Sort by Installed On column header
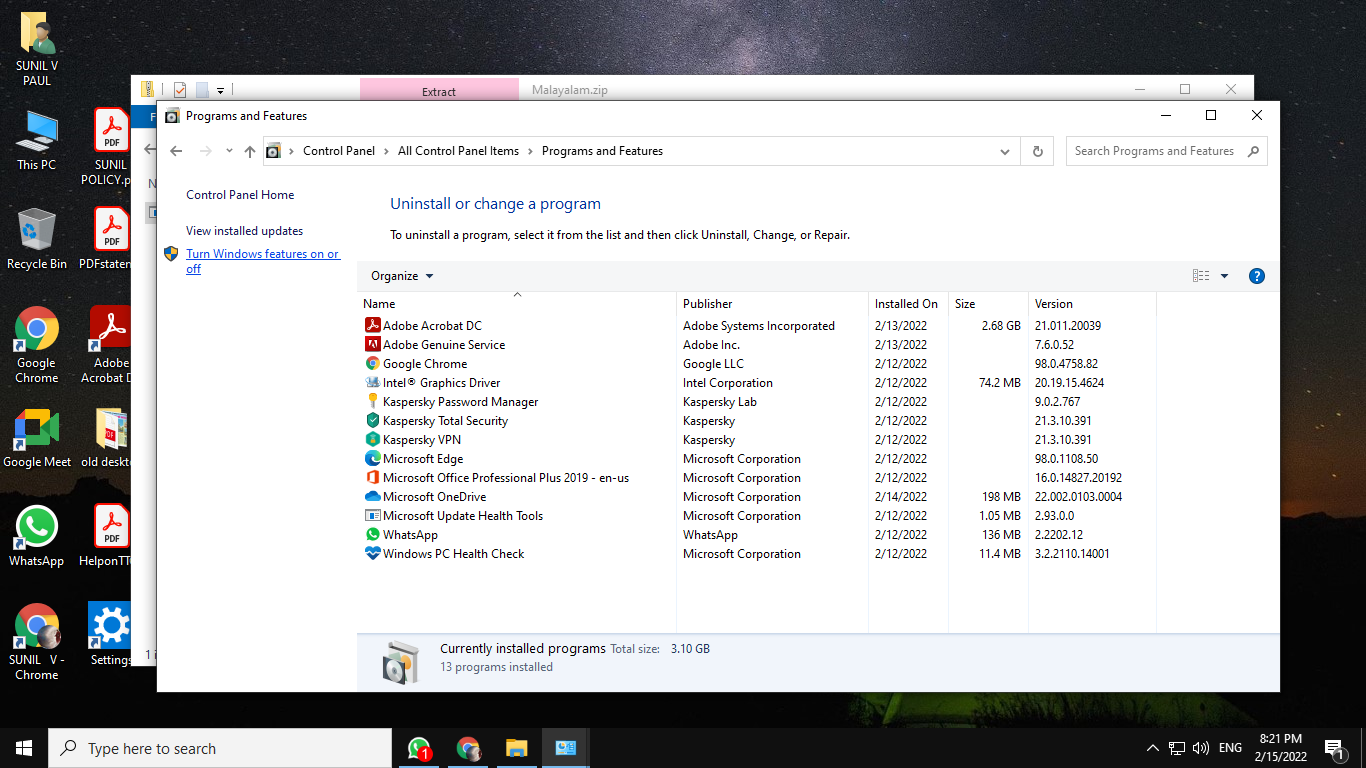This screenshot has height=768, width=1366. click(908, 303)
